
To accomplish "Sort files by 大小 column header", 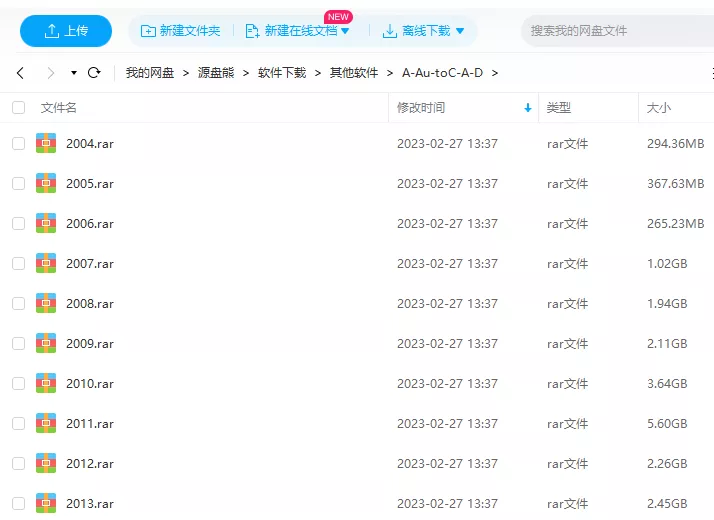I will pos(659,108).
